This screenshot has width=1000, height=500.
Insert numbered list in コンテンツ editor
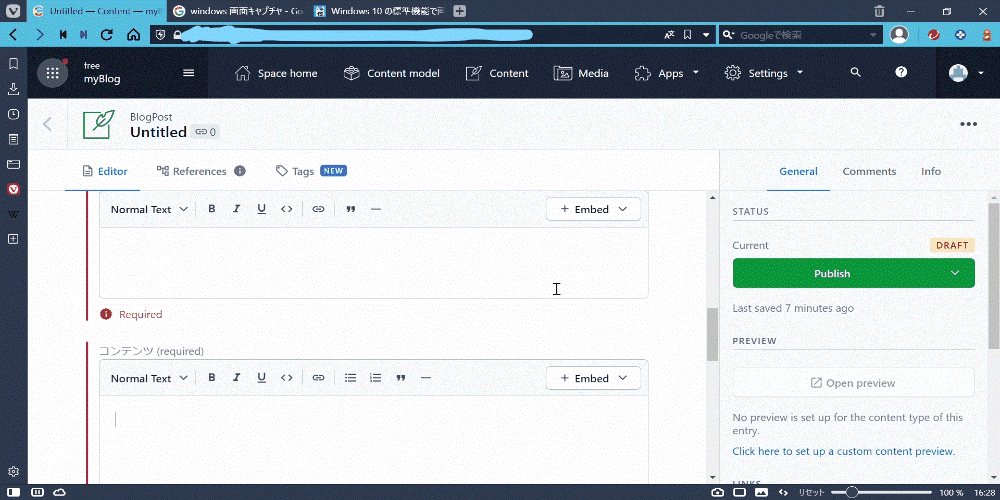(x=376, y=378)
